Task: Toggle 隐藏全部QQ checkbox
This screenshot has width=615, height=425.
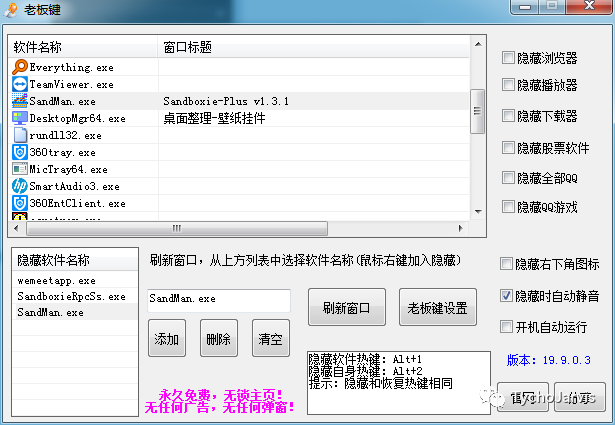Action: (508, 178)
